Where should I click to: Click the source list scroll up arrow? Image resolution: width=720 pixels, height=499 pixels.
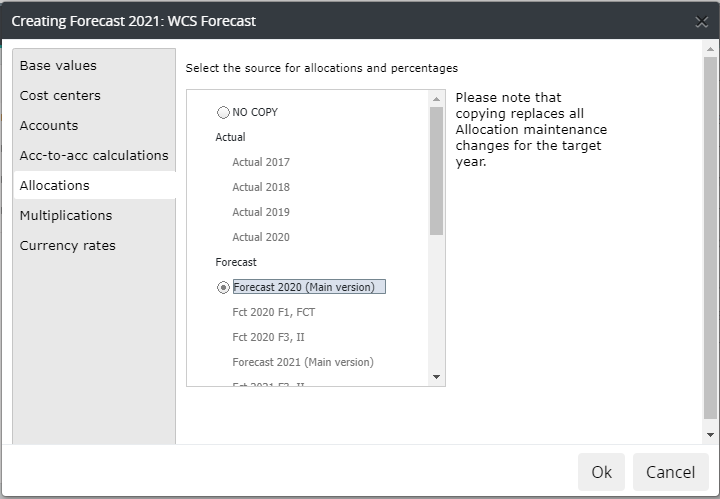436,99
